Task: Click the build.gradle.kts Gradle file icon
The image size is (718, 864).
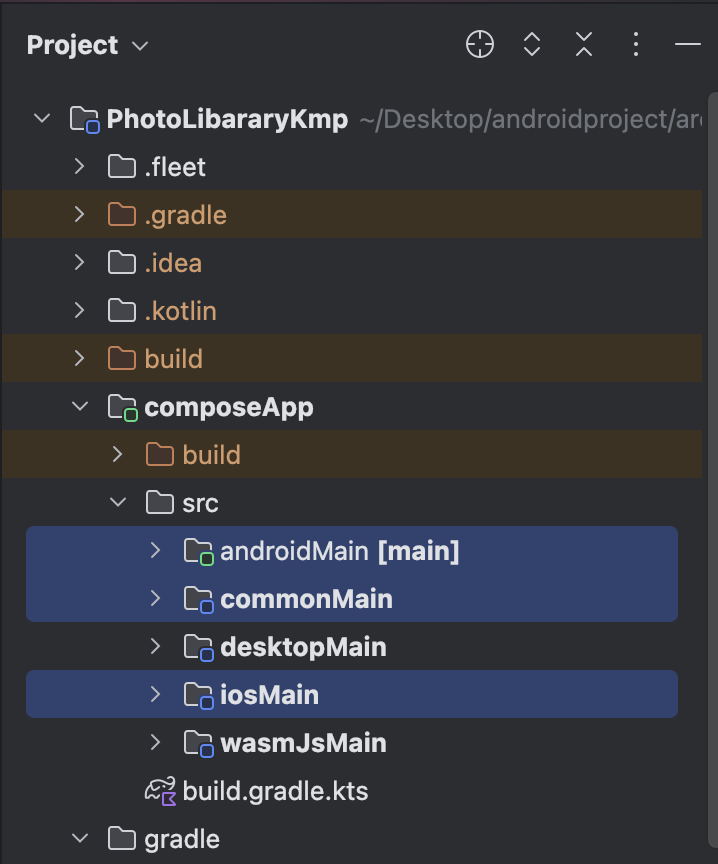Action: (x=160, y=791)
